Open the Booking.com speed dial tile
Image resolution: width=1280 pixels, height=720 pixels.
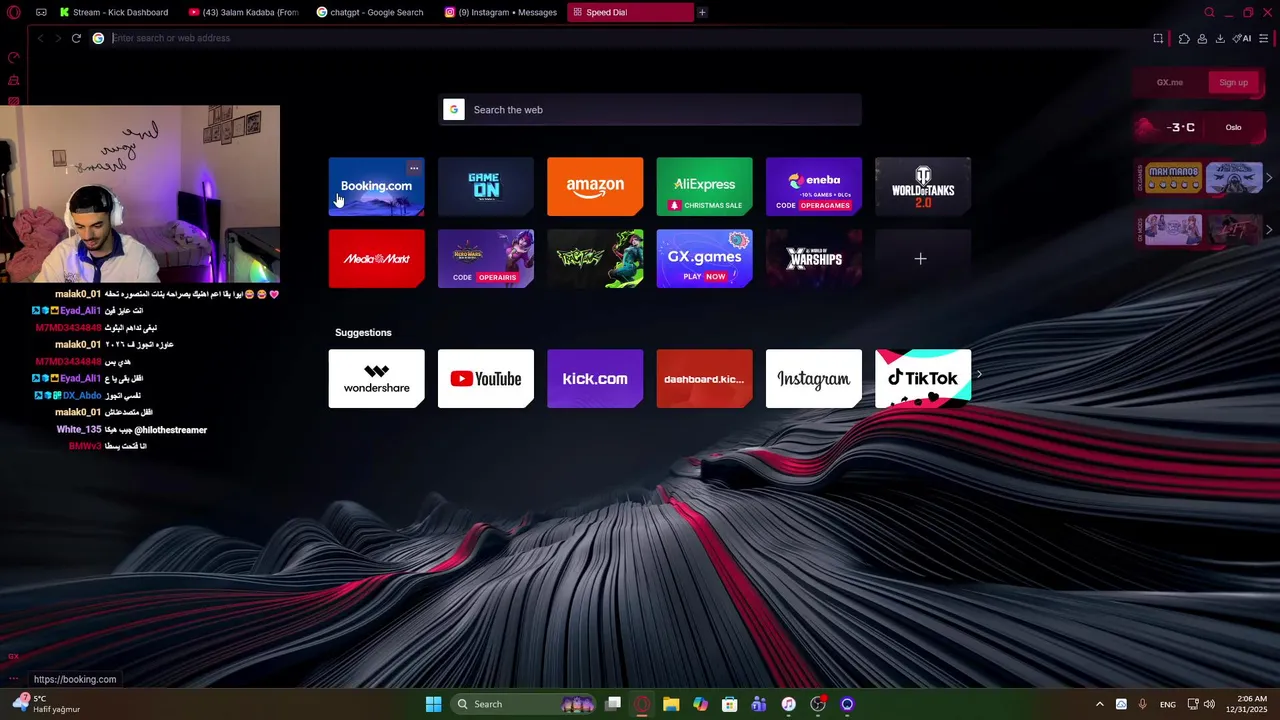click(376, 186)
